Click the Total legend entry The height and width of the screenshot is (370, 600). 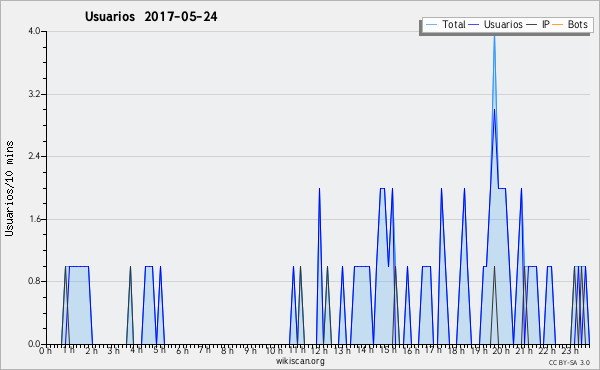point(445,24)
